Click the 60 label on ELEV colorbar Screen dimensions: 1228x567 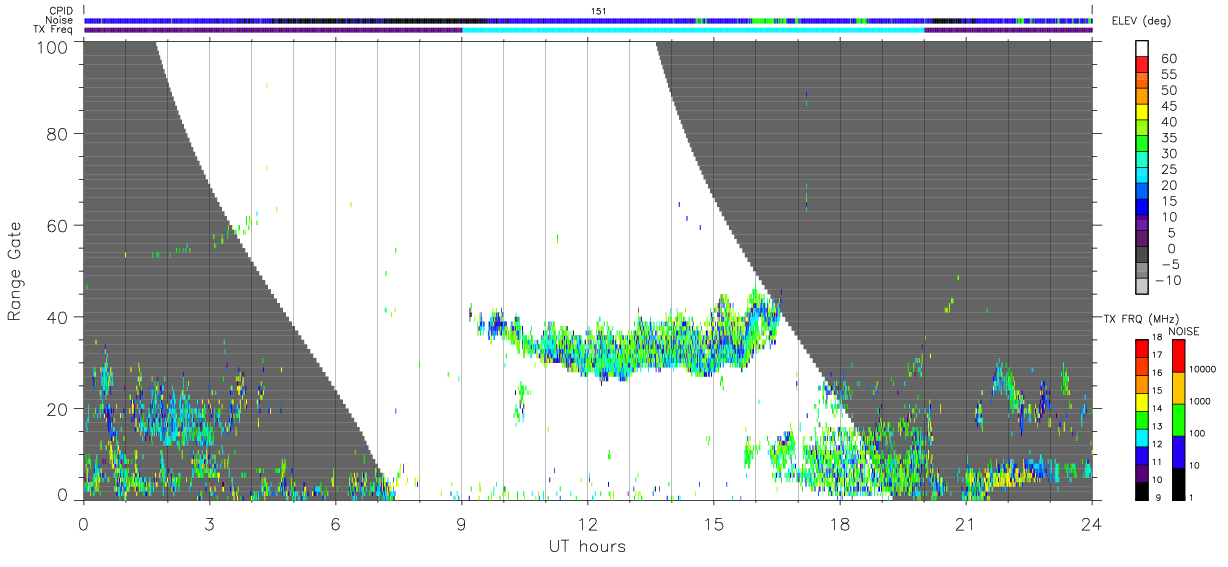coord(1168,58)
